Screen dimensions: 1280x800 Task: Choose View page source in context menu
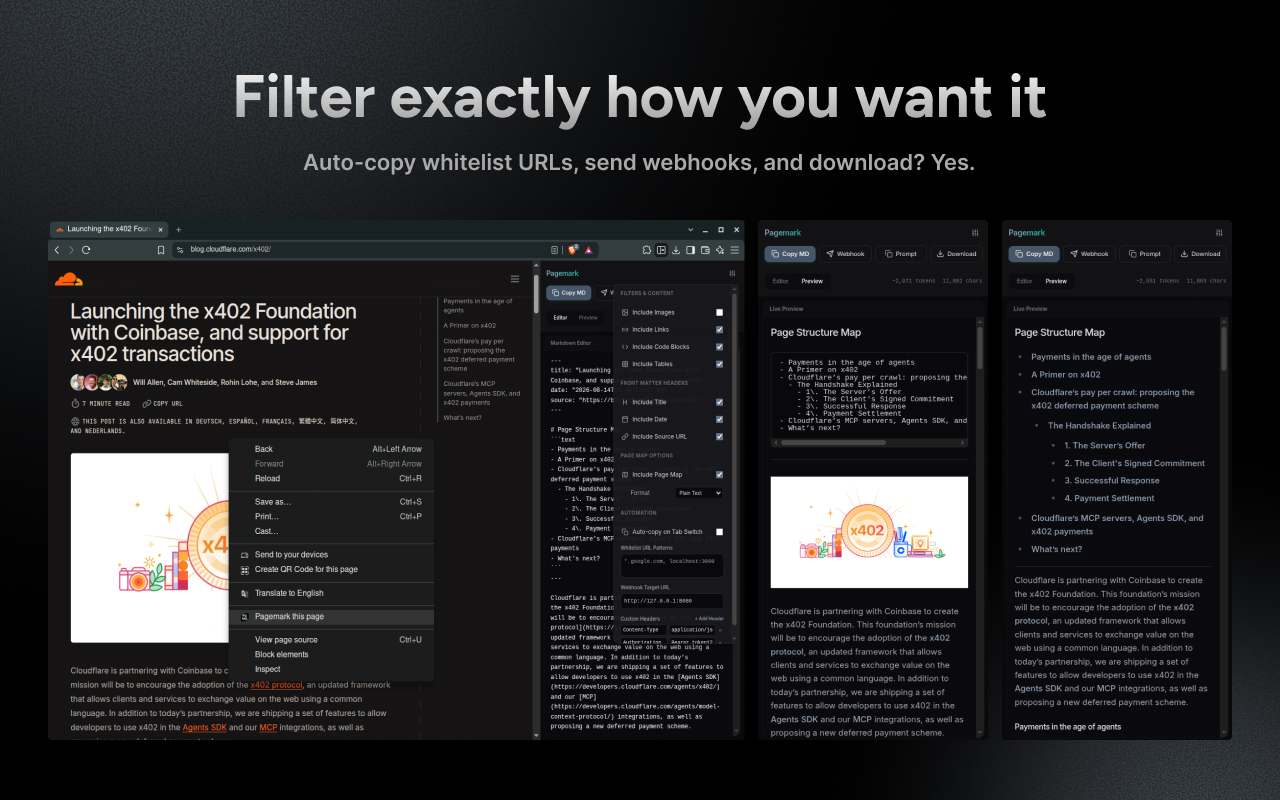(331, 640)
